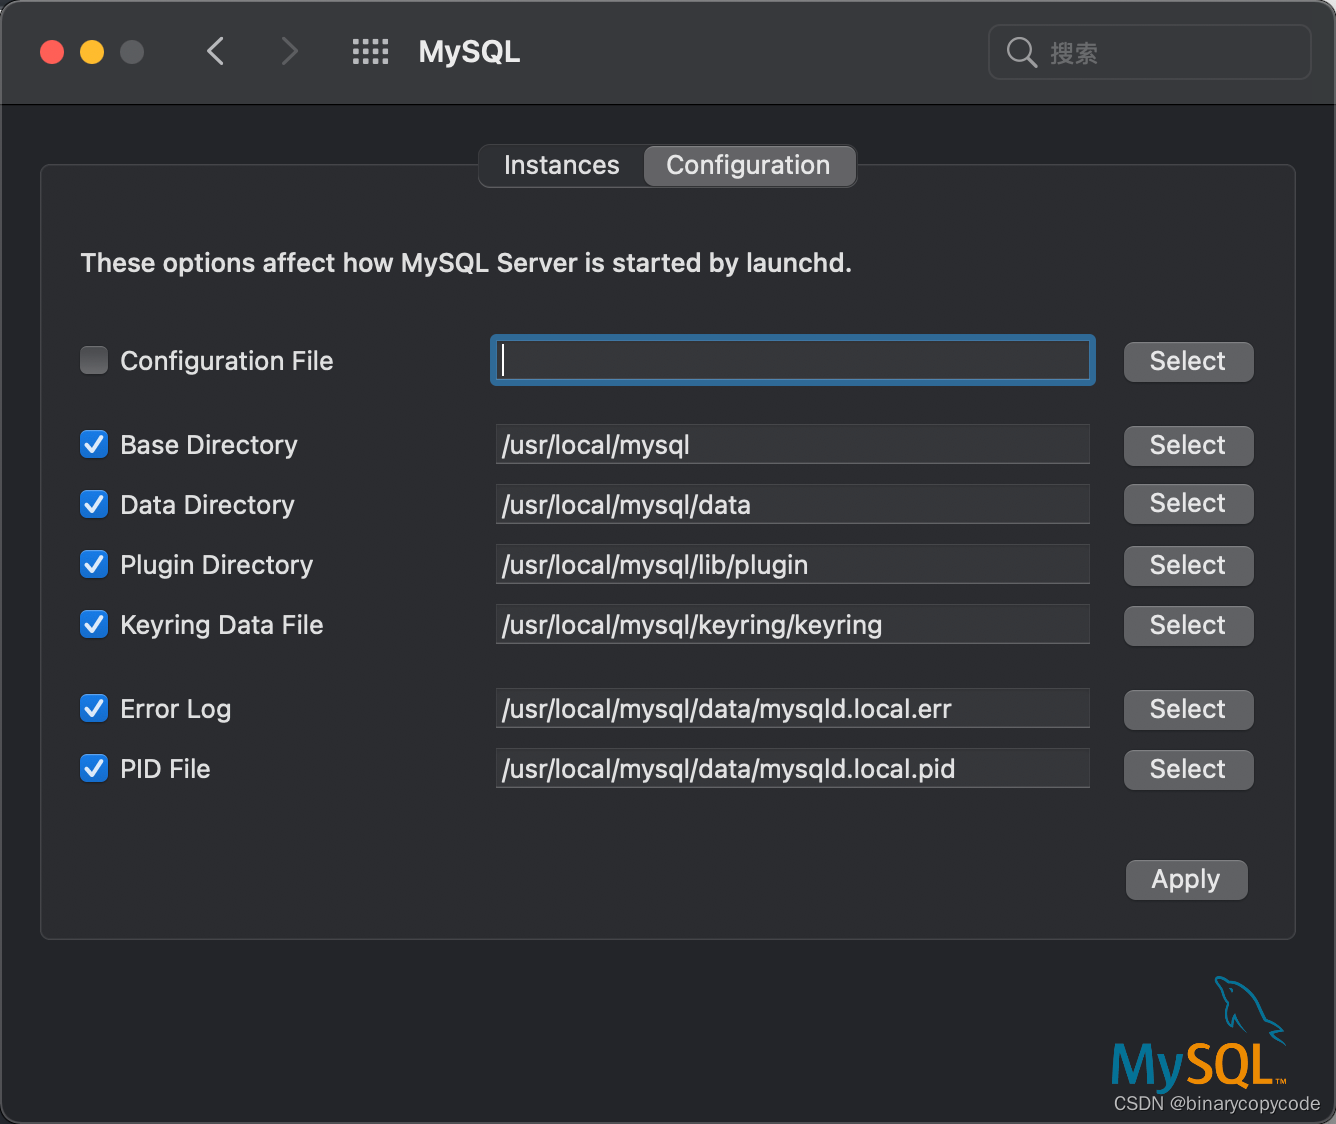The image size is (1336, 1124).
Task: Click Select button for Keyring Data File
Action: click(x=1188, y=625)
